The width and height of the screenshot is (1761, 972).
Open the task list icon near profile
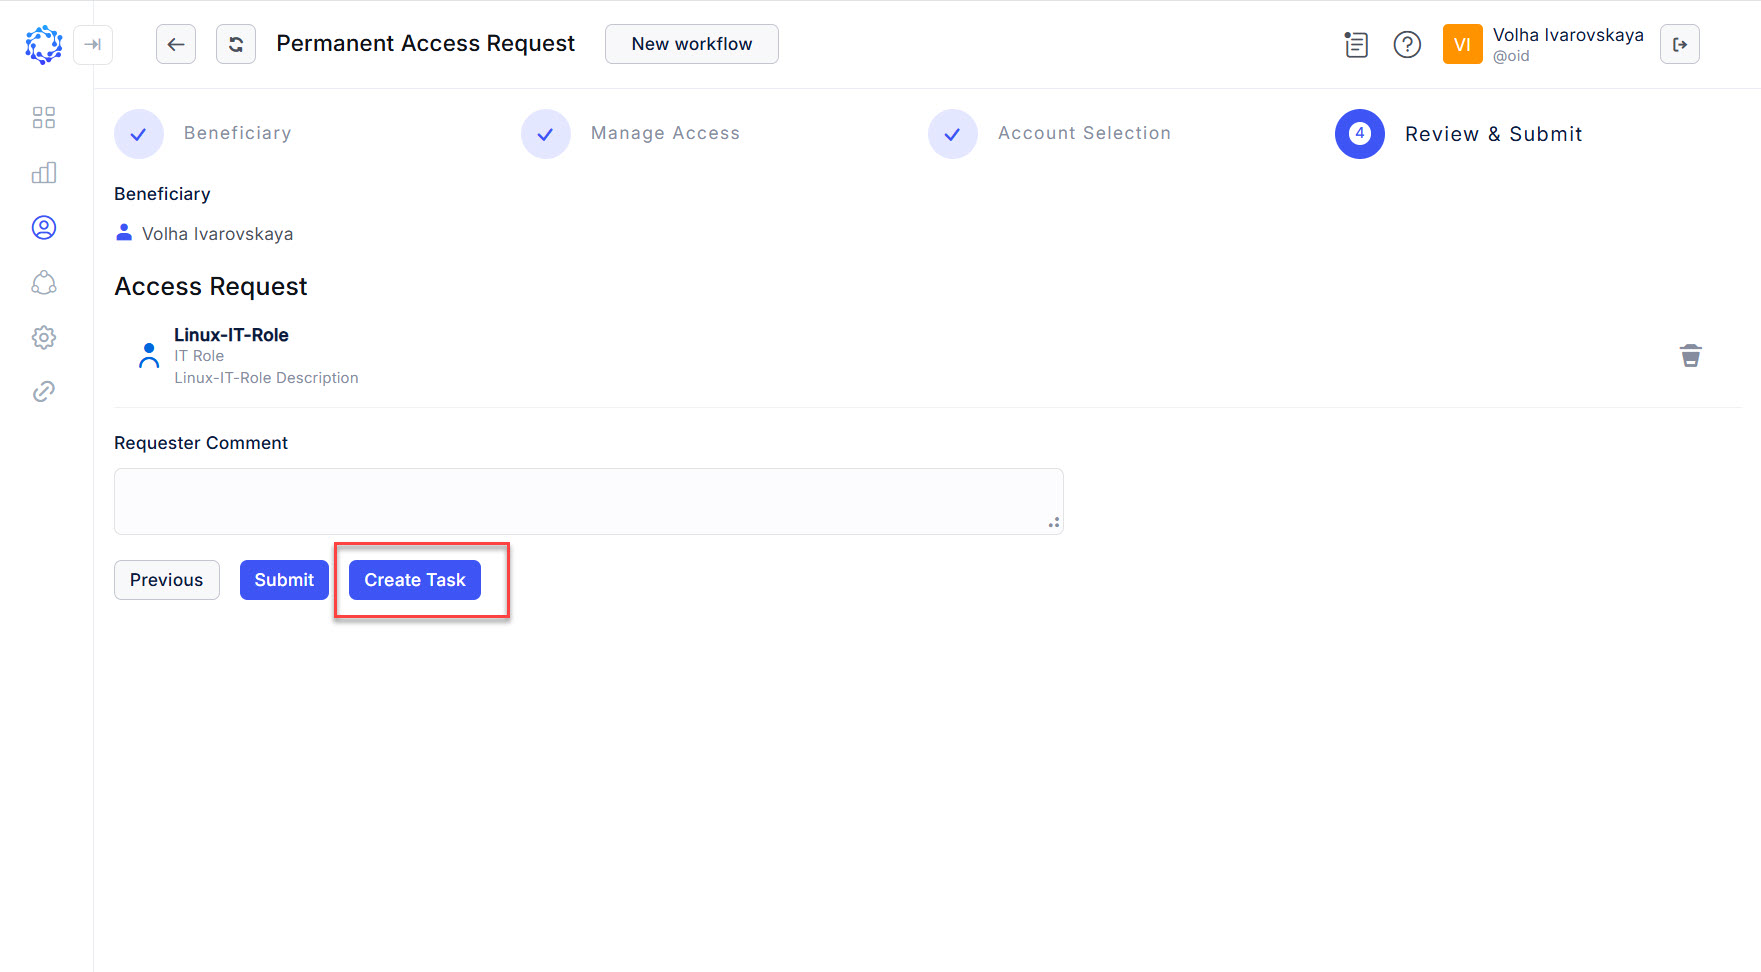click(x=1356, y=45)
